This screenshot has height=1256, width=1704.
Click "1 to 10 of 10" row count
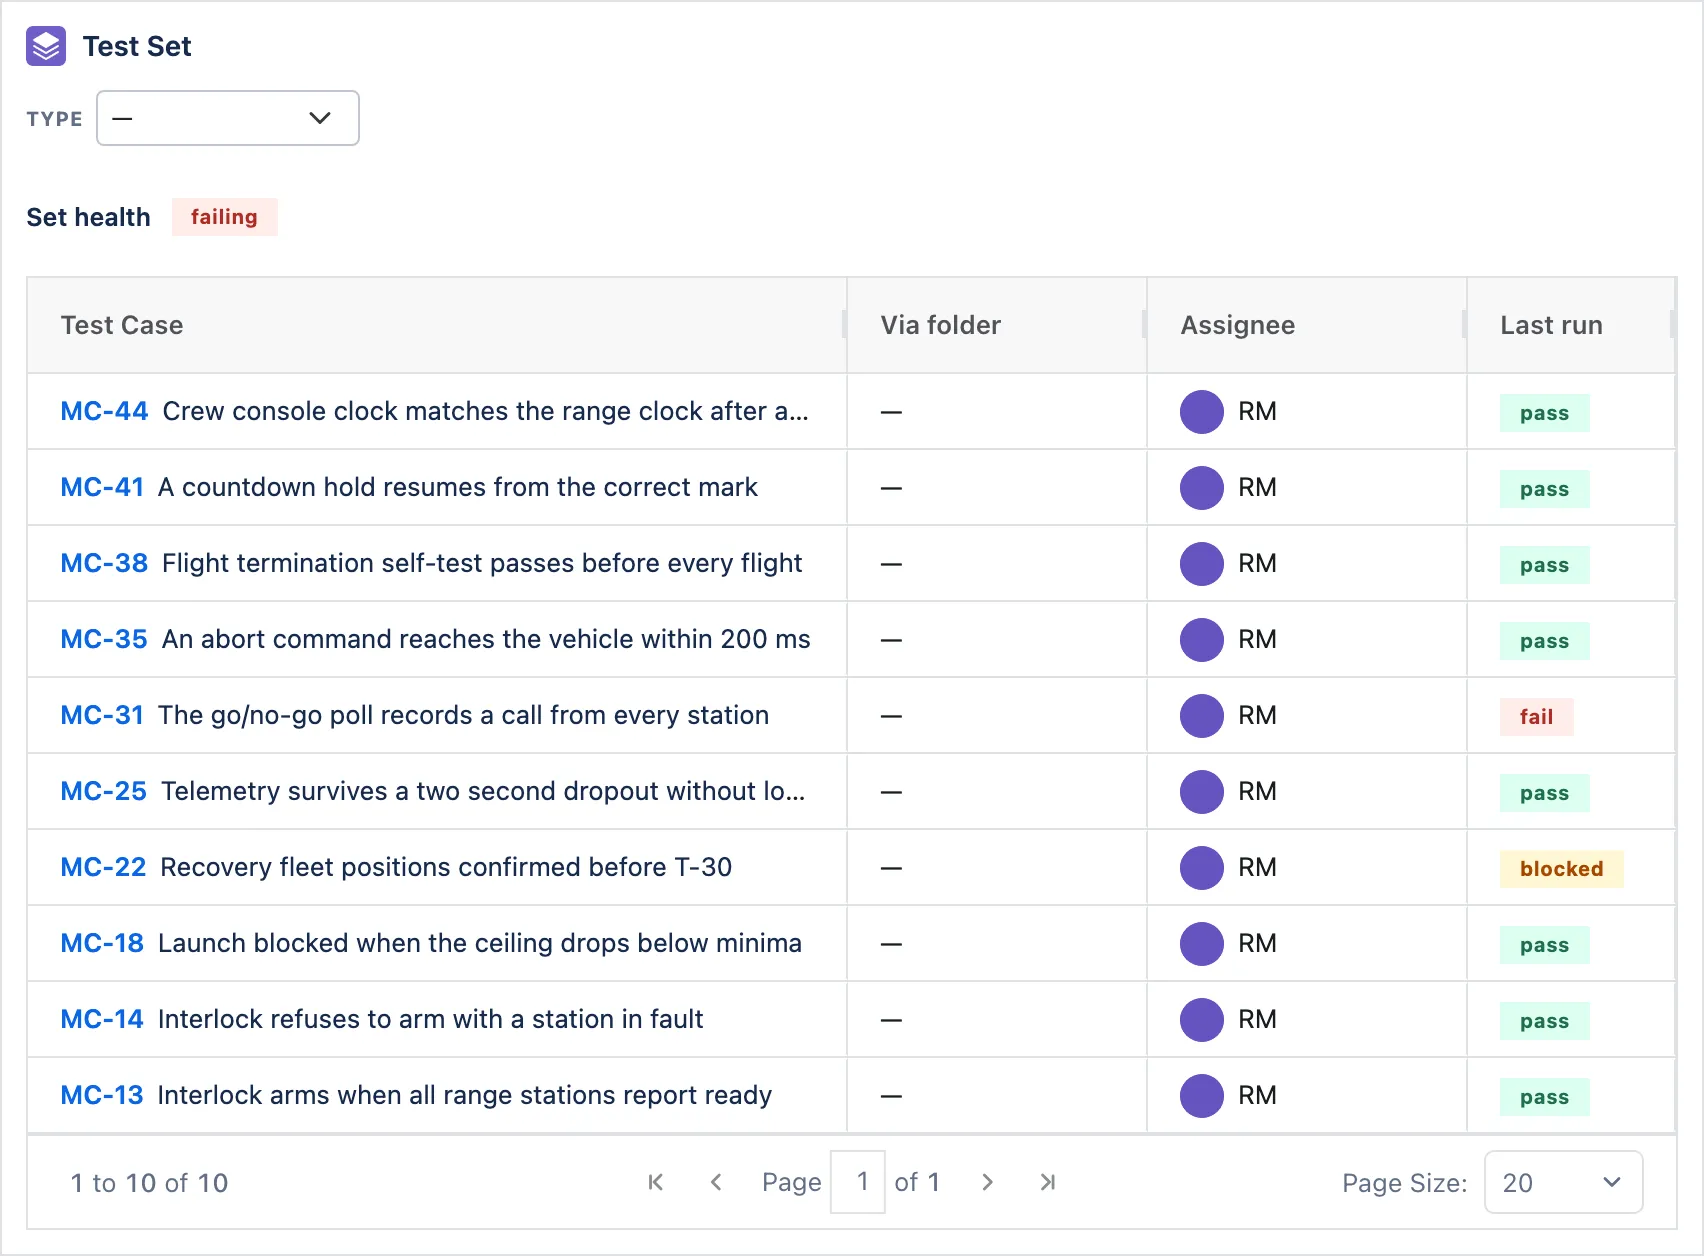(149, 1183)
